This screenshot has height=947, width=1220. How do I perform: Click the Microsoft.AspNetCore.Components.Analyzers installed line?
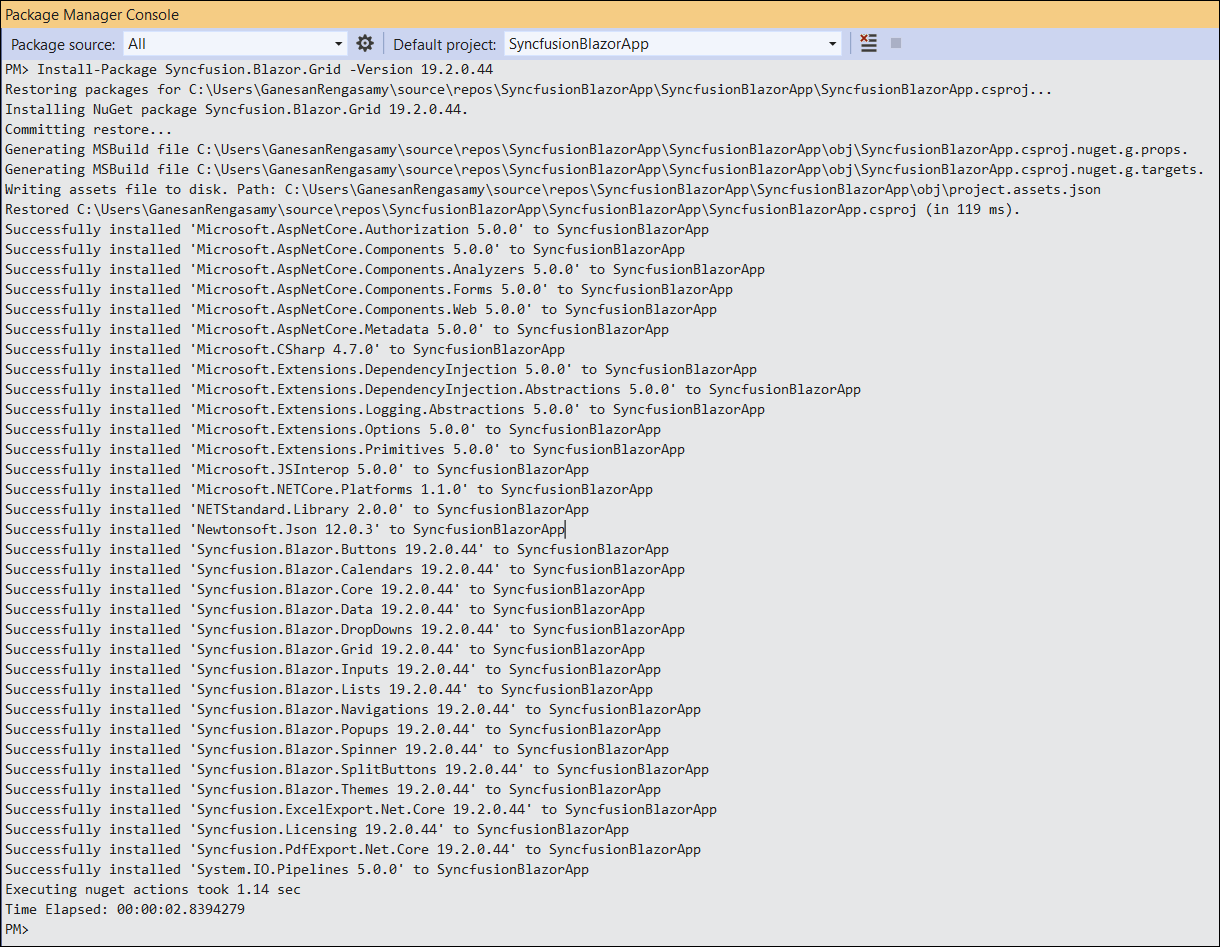385,269
